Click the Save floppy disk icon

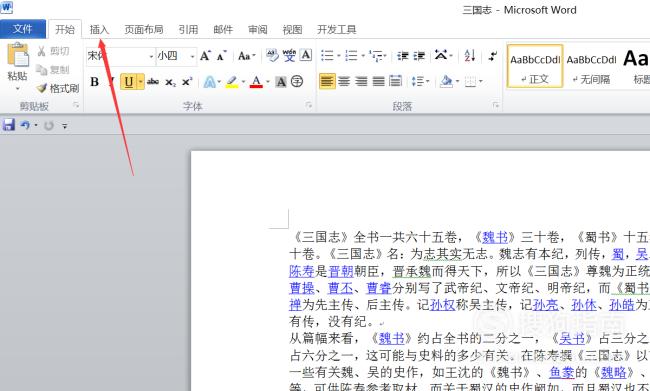tap(9, 125)
